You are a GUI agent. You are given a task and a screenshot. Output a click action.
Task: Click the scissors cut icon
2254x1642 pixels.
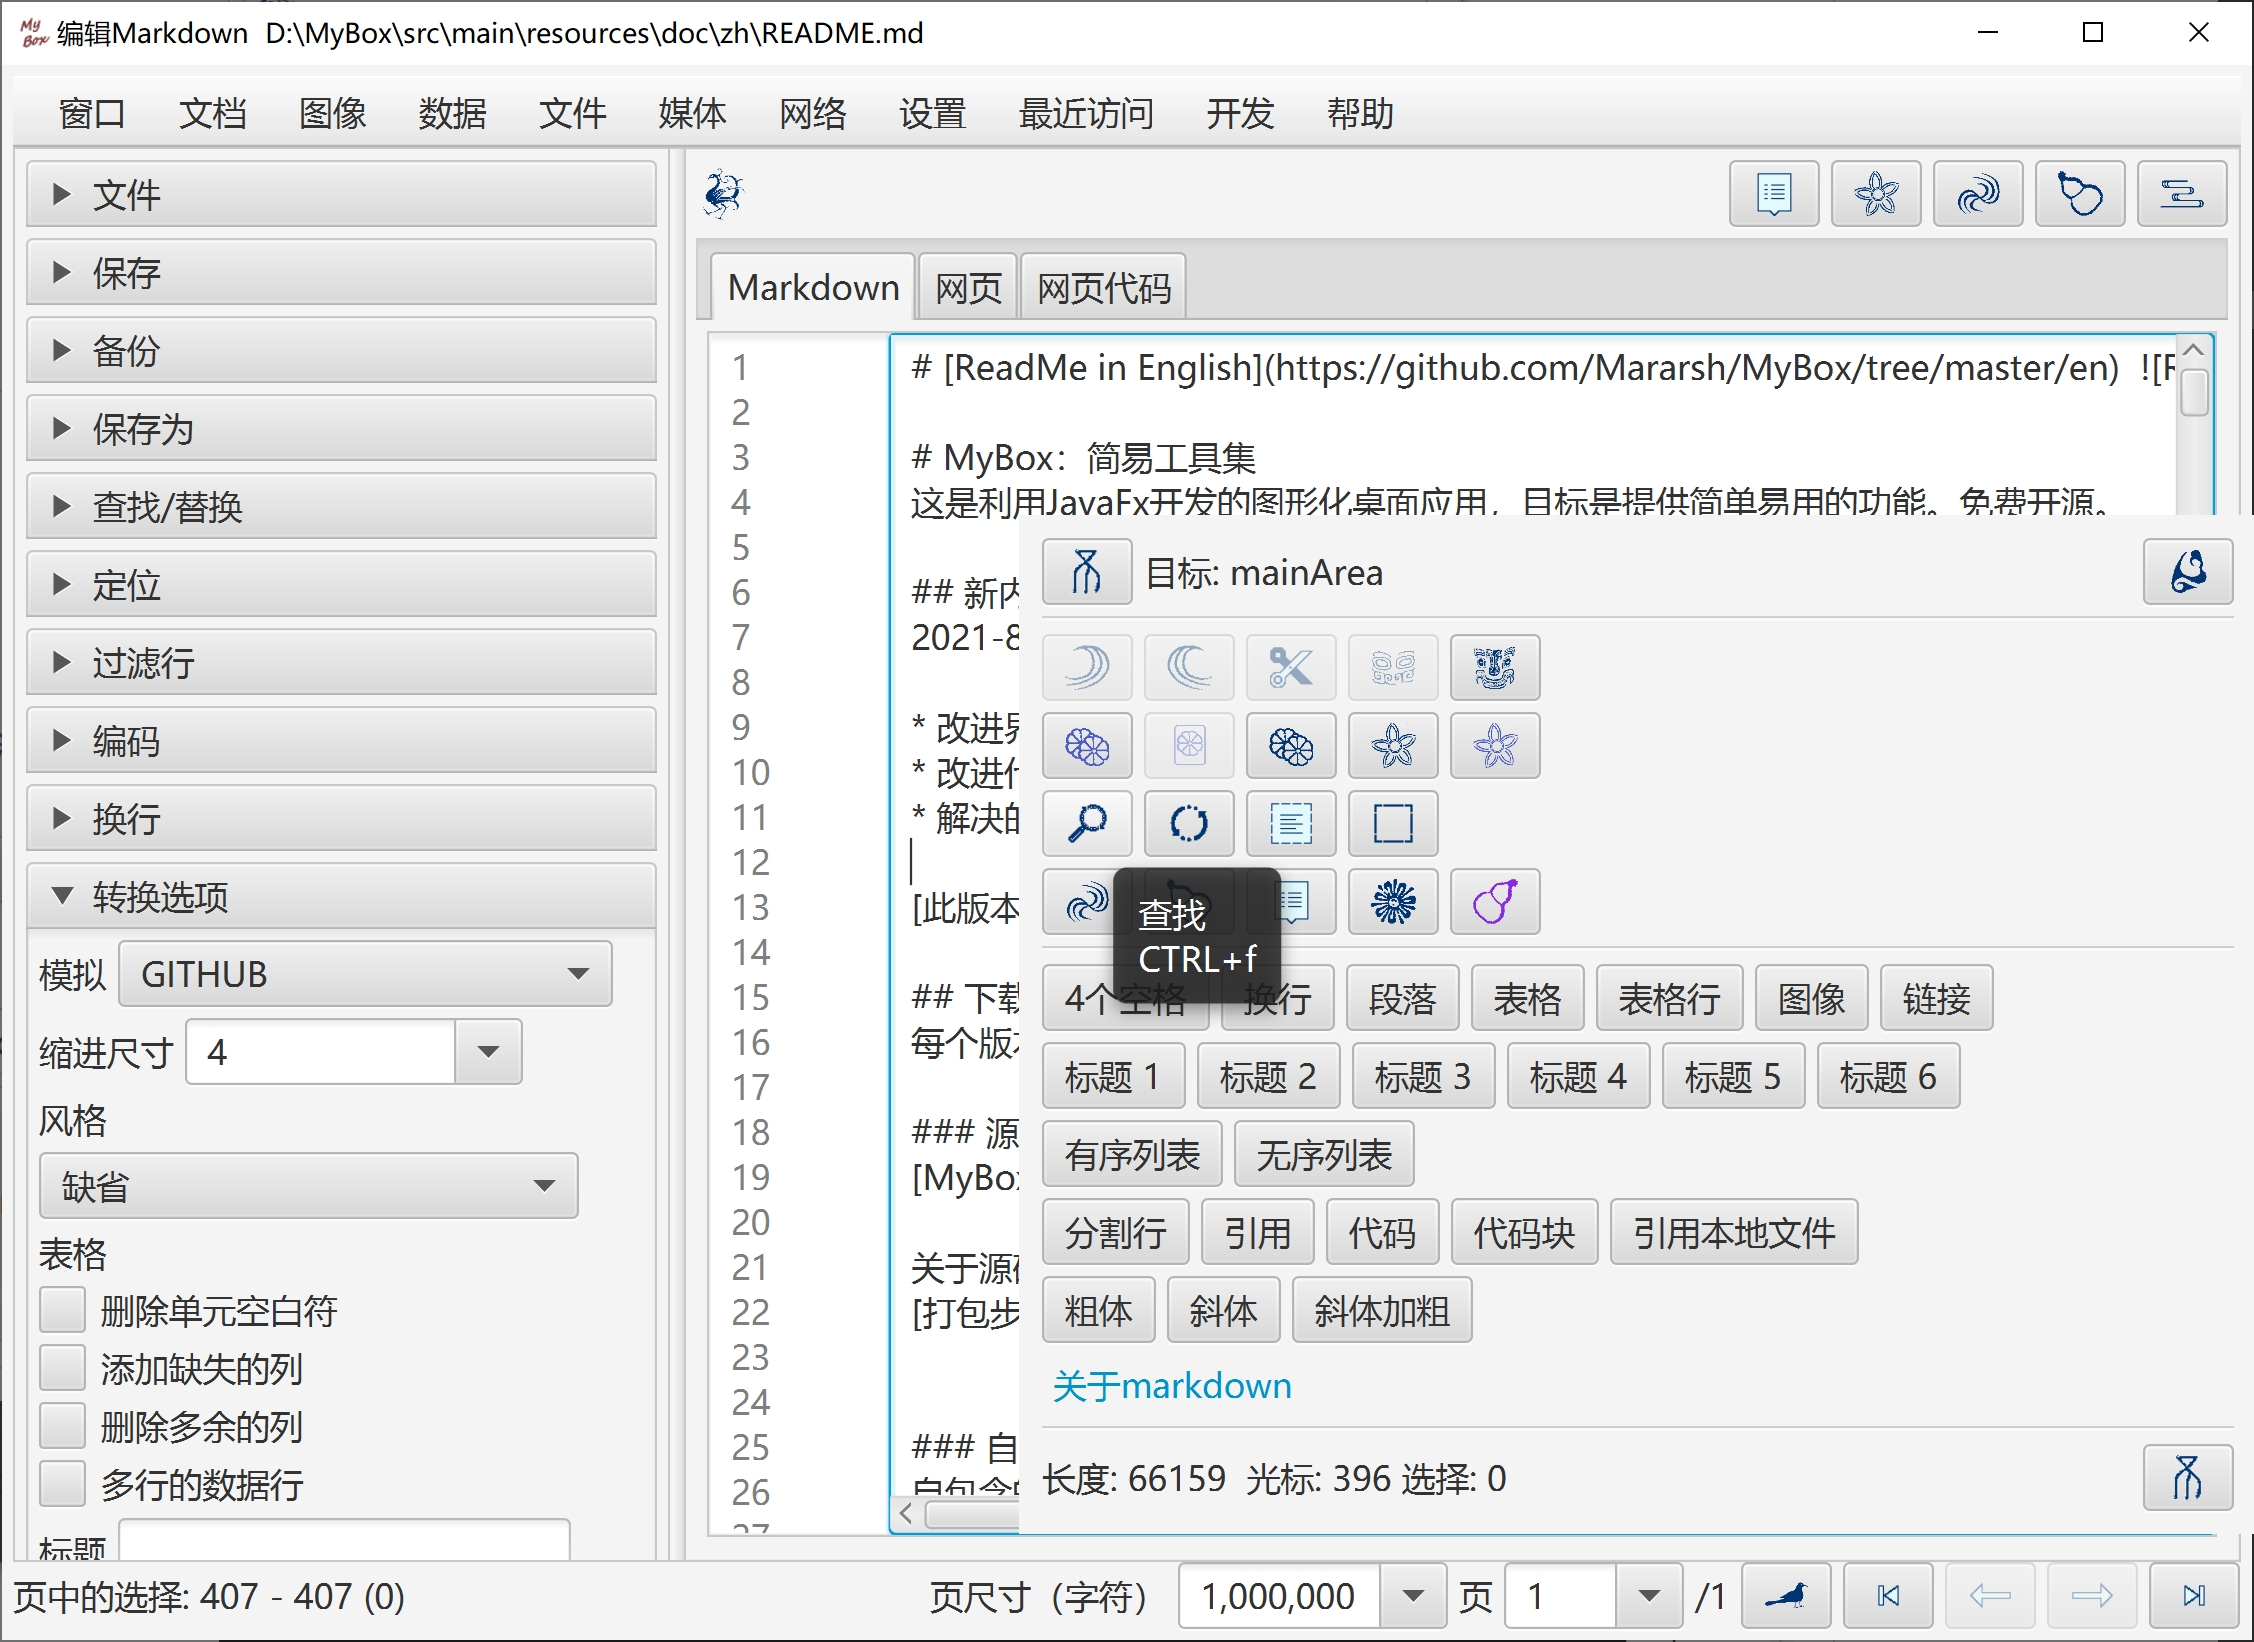point(1291,667)
